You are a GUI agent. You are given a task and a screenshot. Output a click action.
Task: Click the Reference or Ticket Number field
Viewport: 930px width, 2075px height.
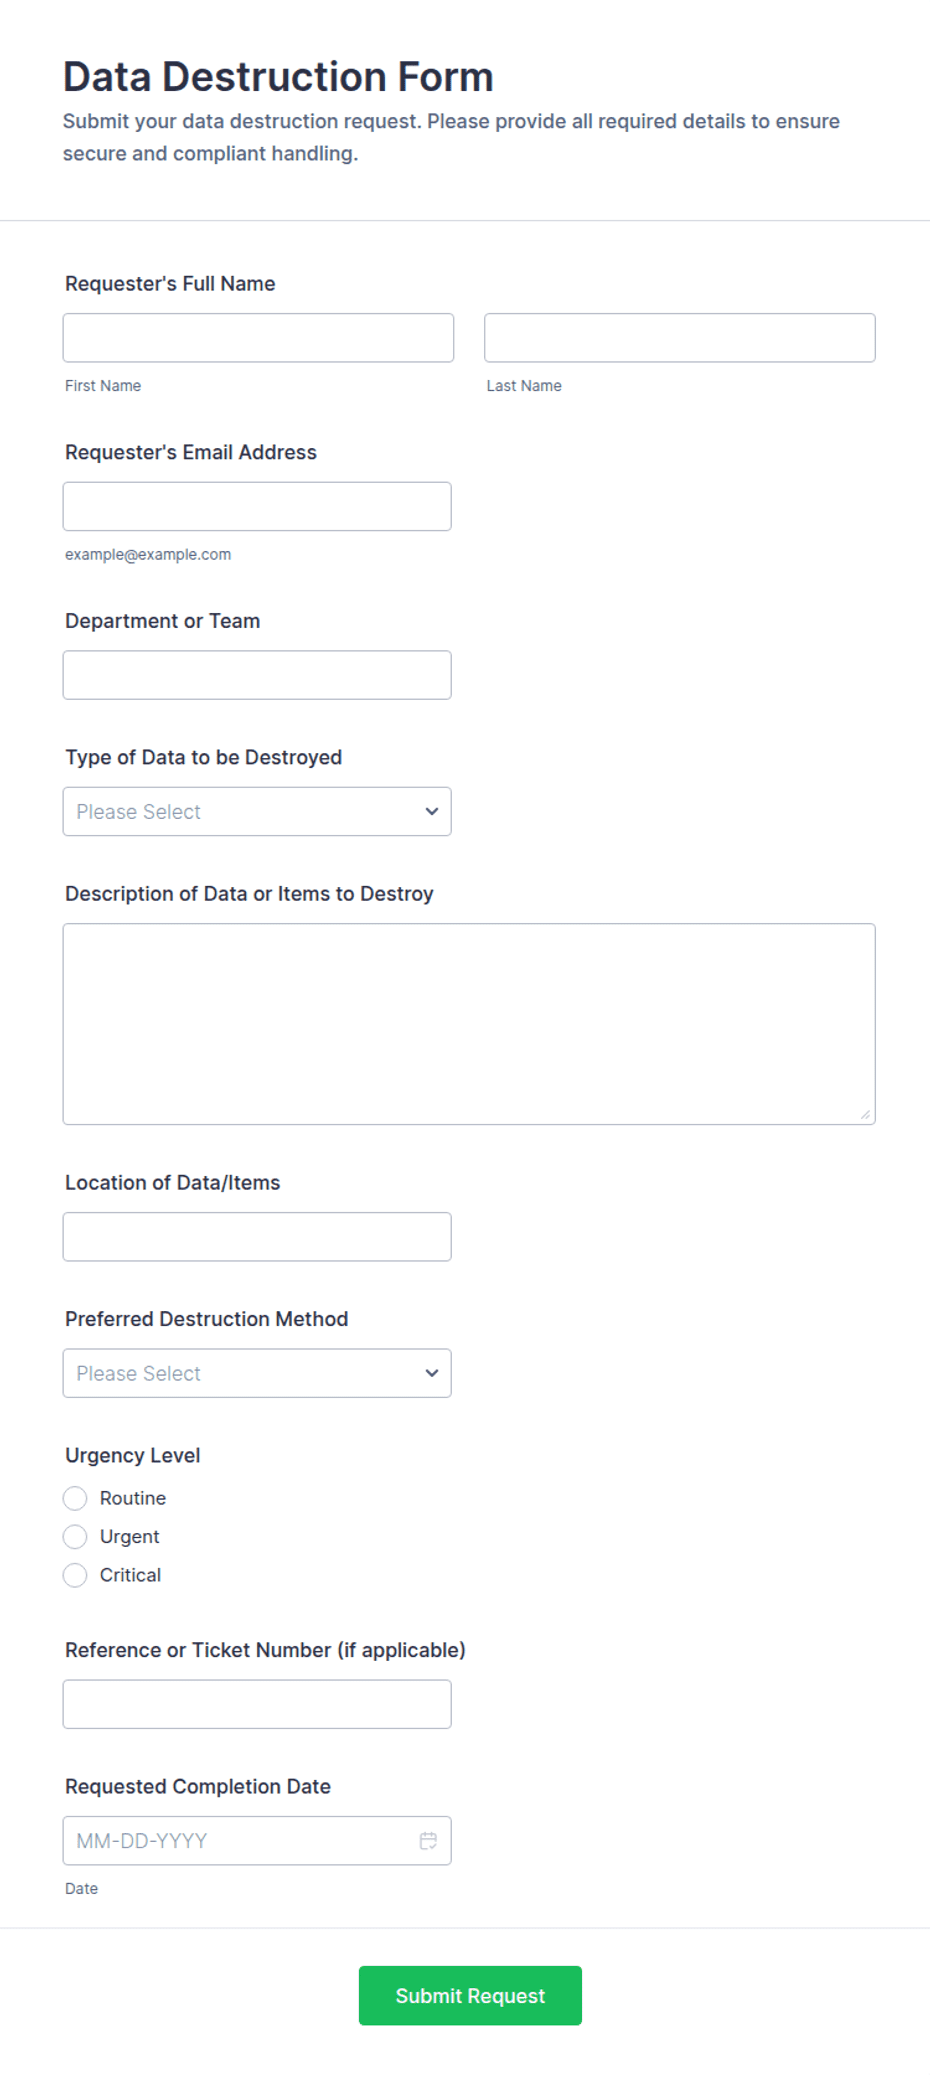tap(257, 1704)
